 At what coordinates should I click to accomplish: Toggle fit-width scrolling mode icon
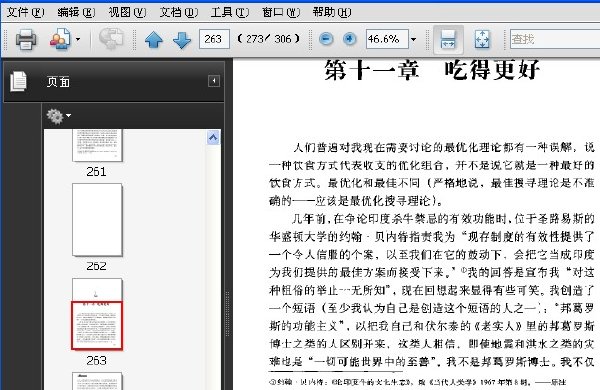[x=448, y=39]
